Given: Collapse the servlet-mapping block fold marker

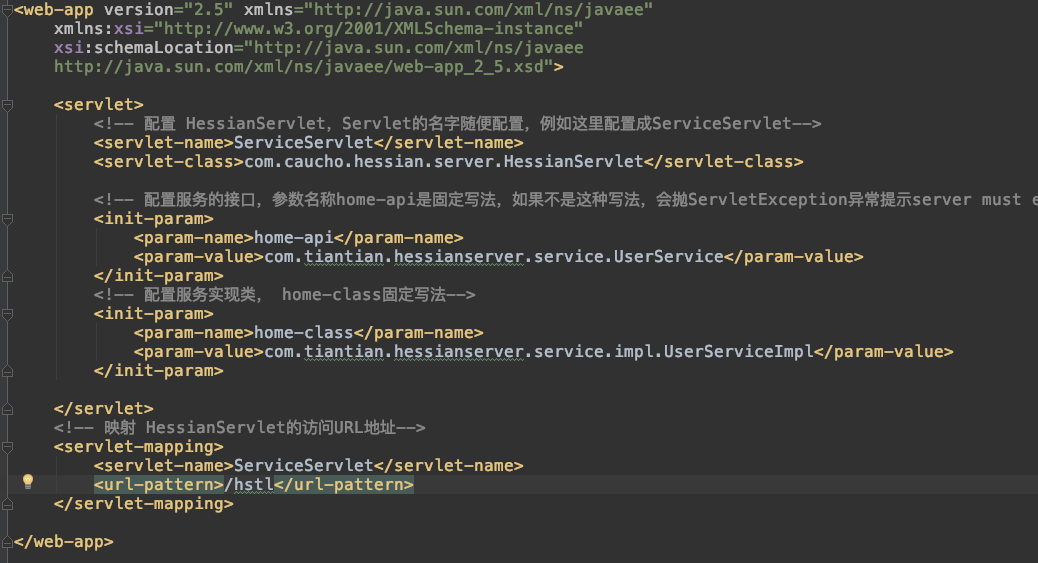Looking at the screenshot, I should 7,447.
